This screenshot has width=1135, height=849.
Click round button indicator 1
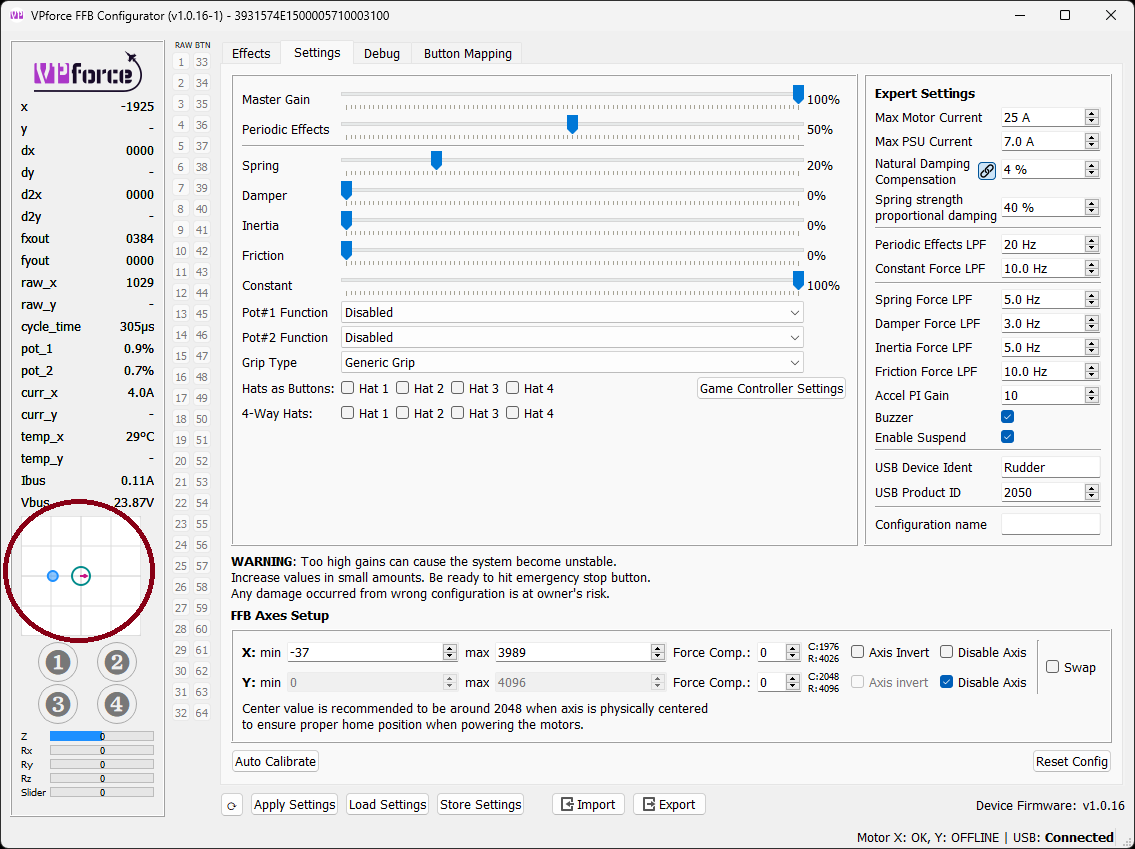58,662
